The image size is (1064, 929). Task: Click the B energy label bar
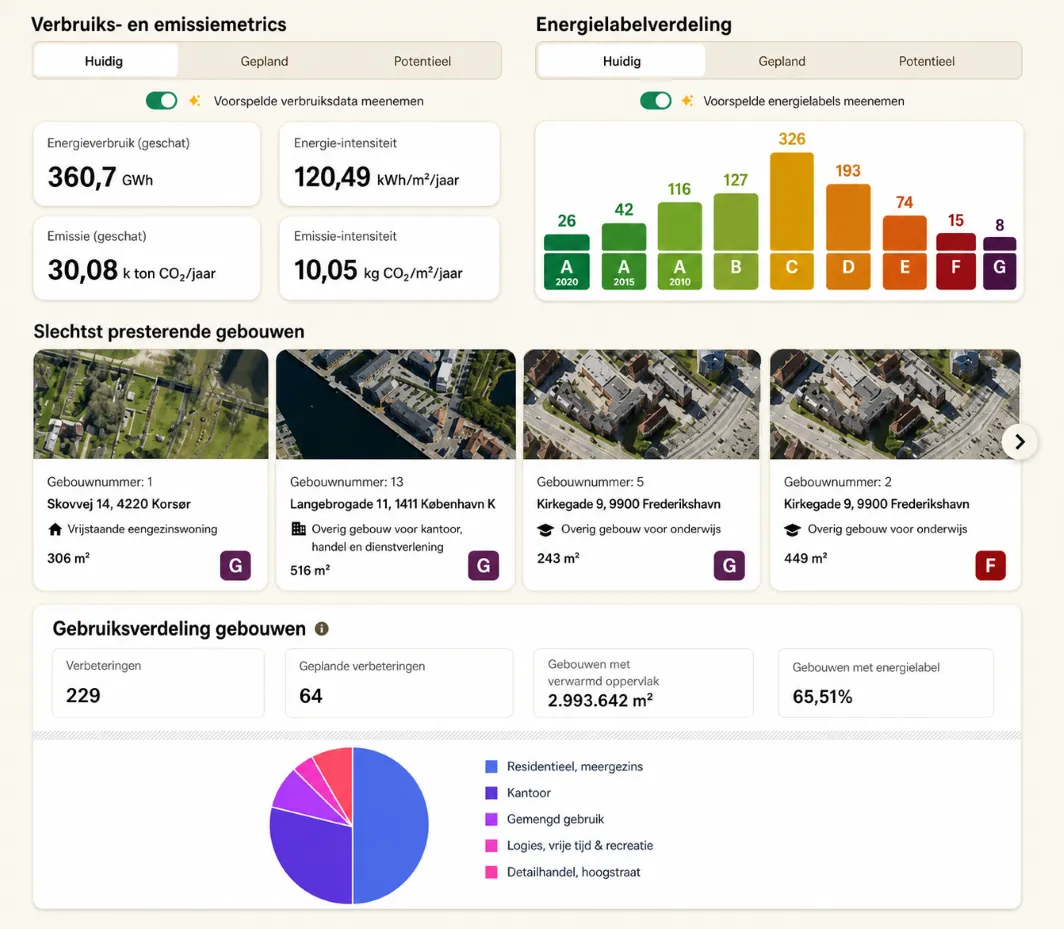coord(736,242)
